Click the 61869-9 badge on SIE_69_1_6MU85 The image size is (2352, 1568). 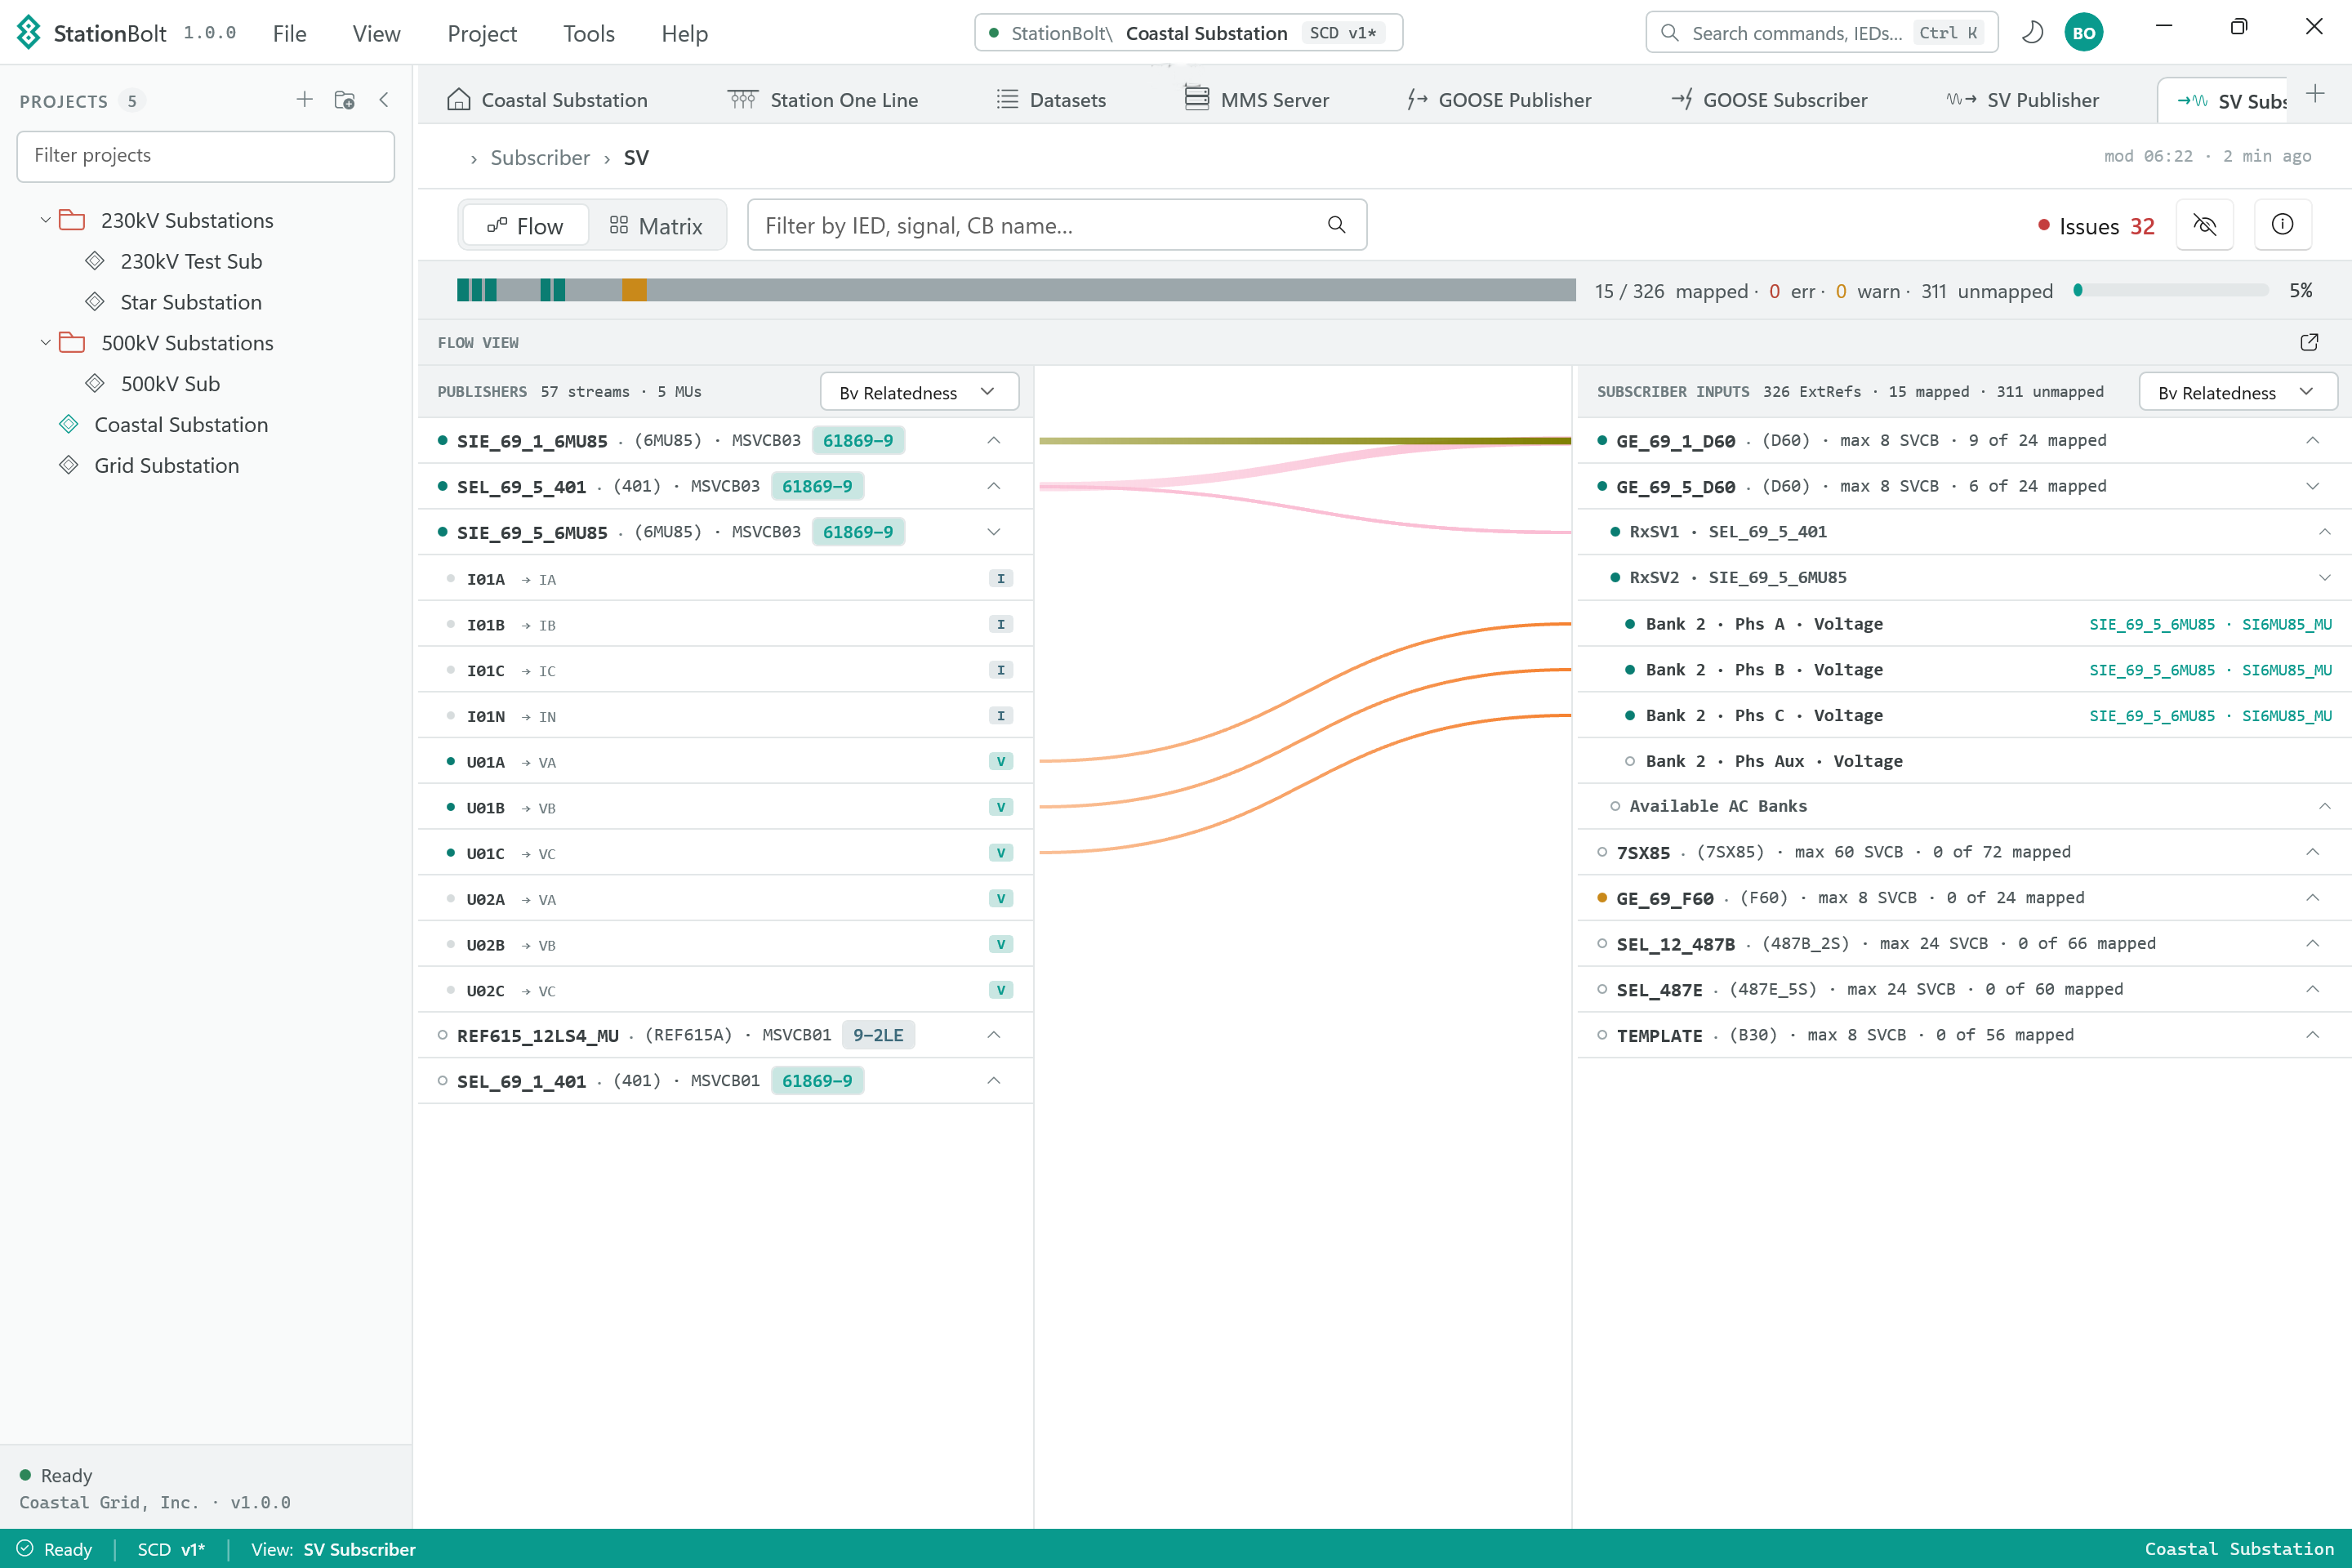(x=858, y=440)
